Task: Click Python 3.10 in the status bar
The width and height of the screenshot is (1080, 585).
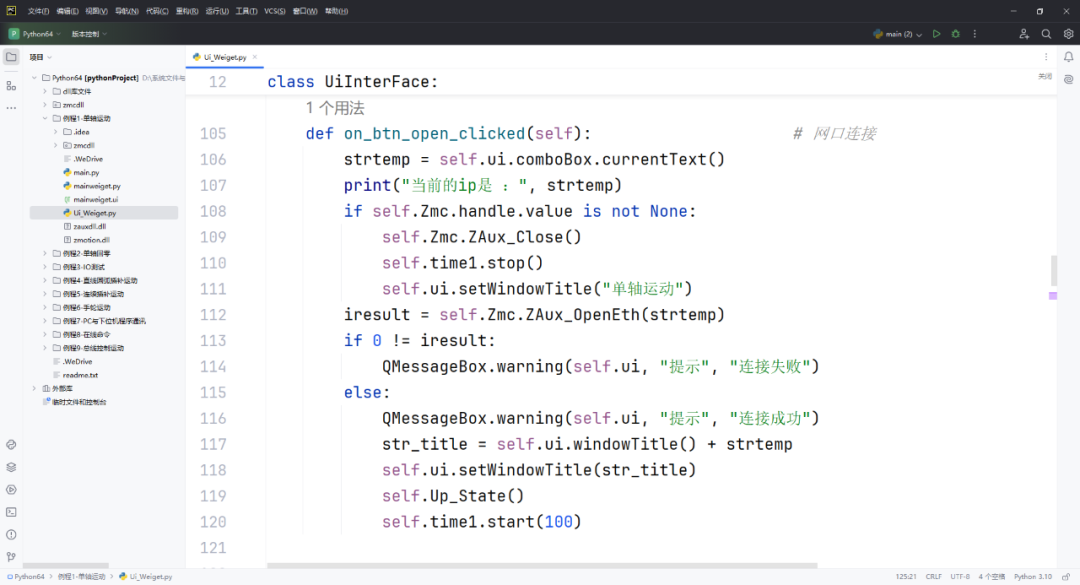Action: (x=1032, y=576)
